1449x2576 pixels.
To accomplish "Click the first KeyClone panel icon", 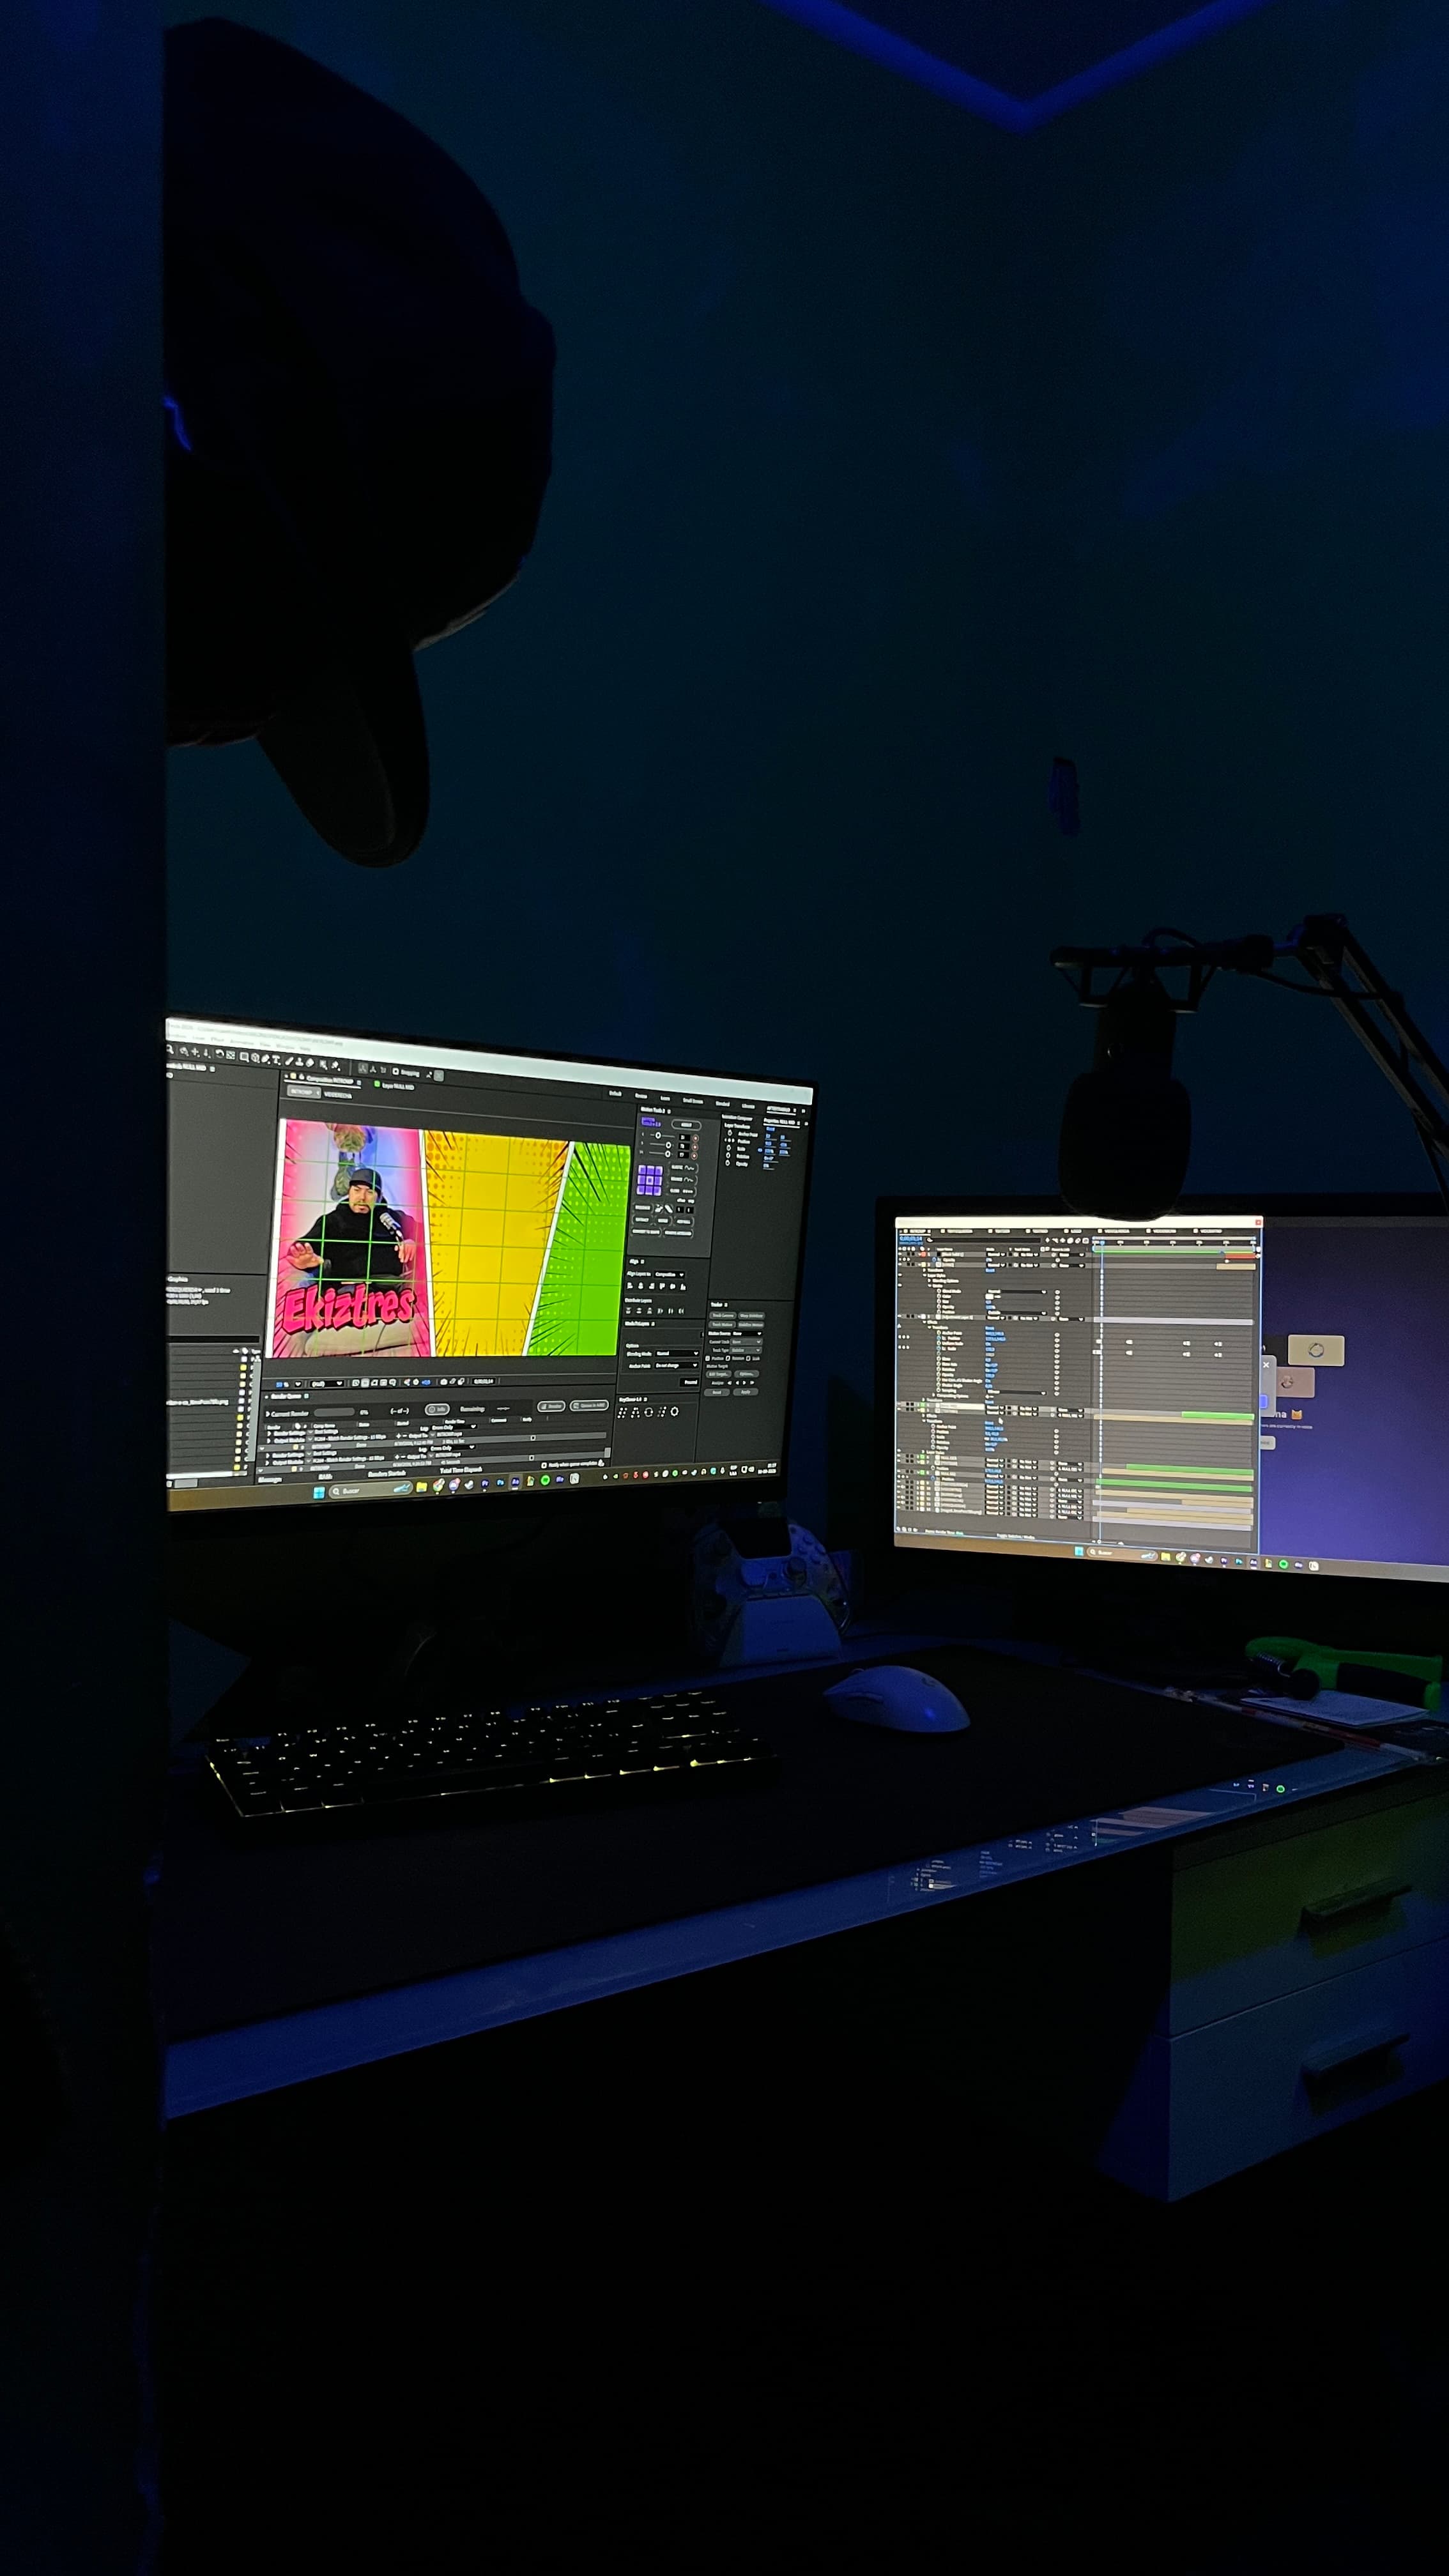I will point(623,1412).
